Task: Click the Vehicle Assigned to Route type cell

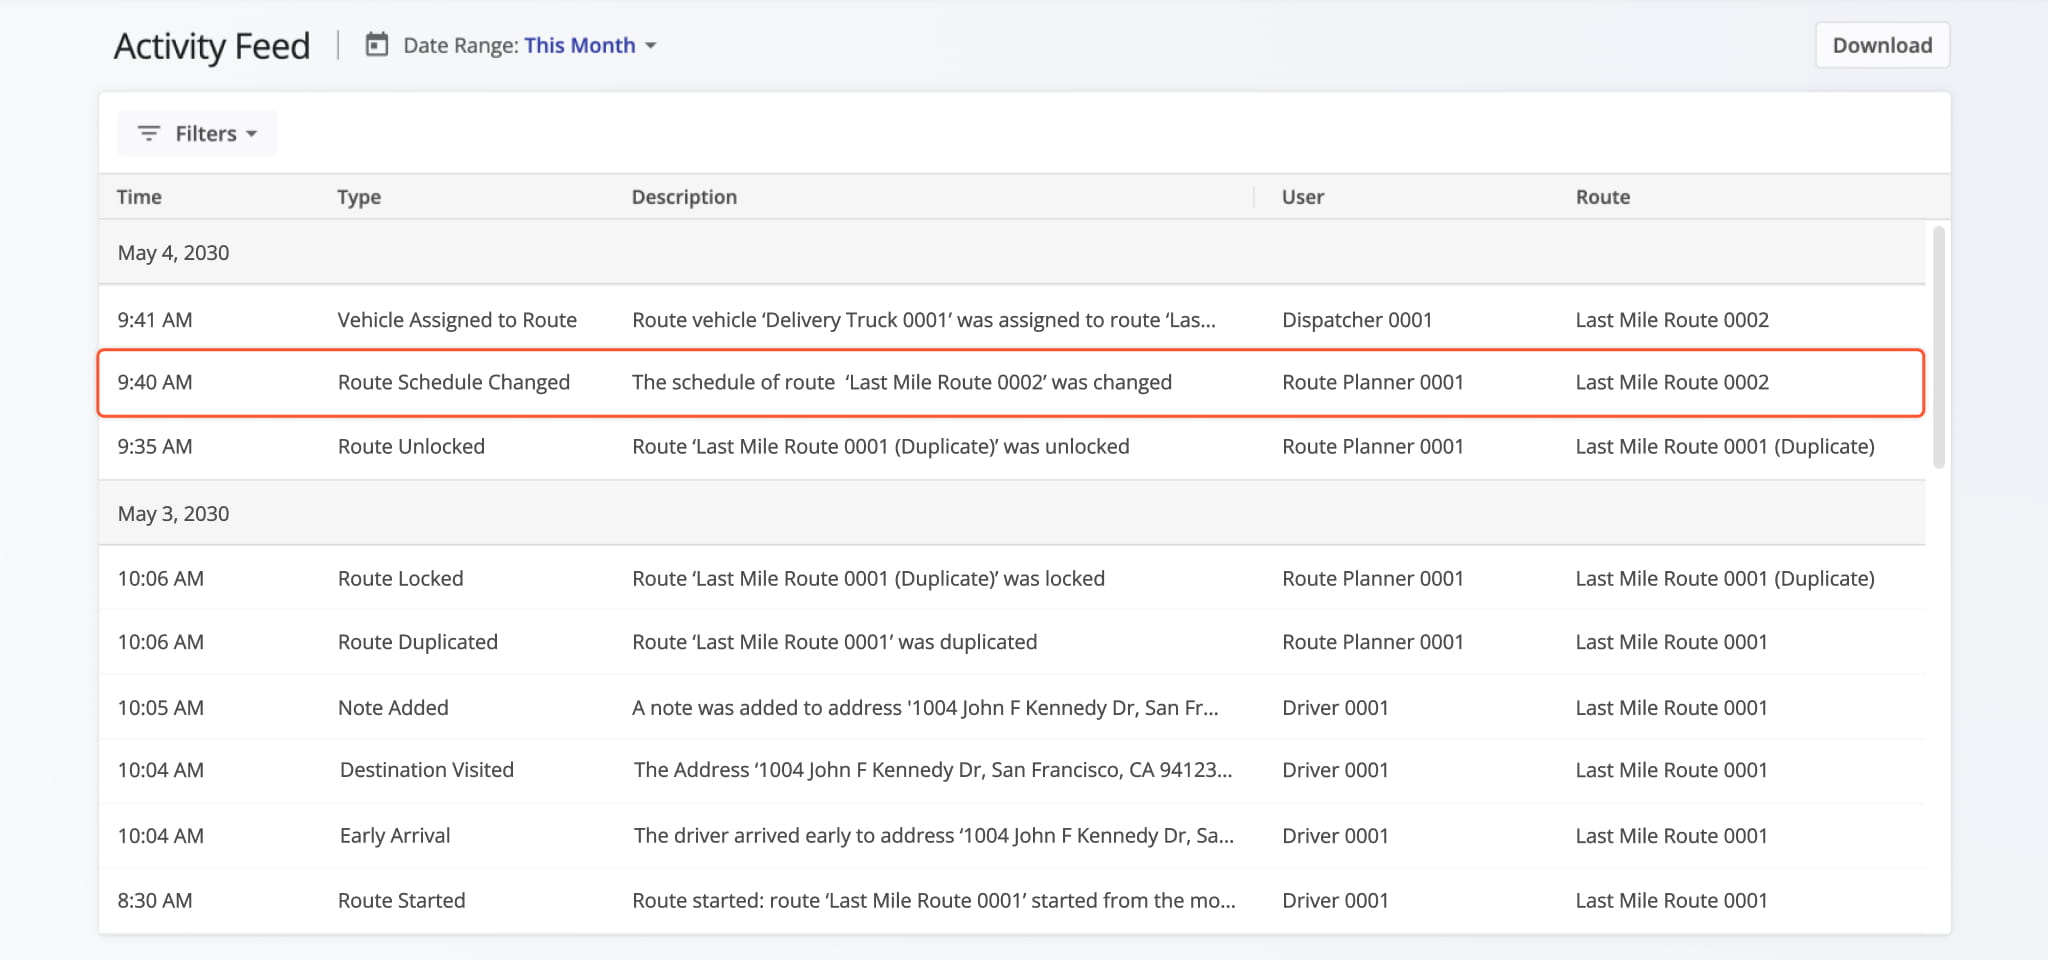Action: [x=457, y=320]
